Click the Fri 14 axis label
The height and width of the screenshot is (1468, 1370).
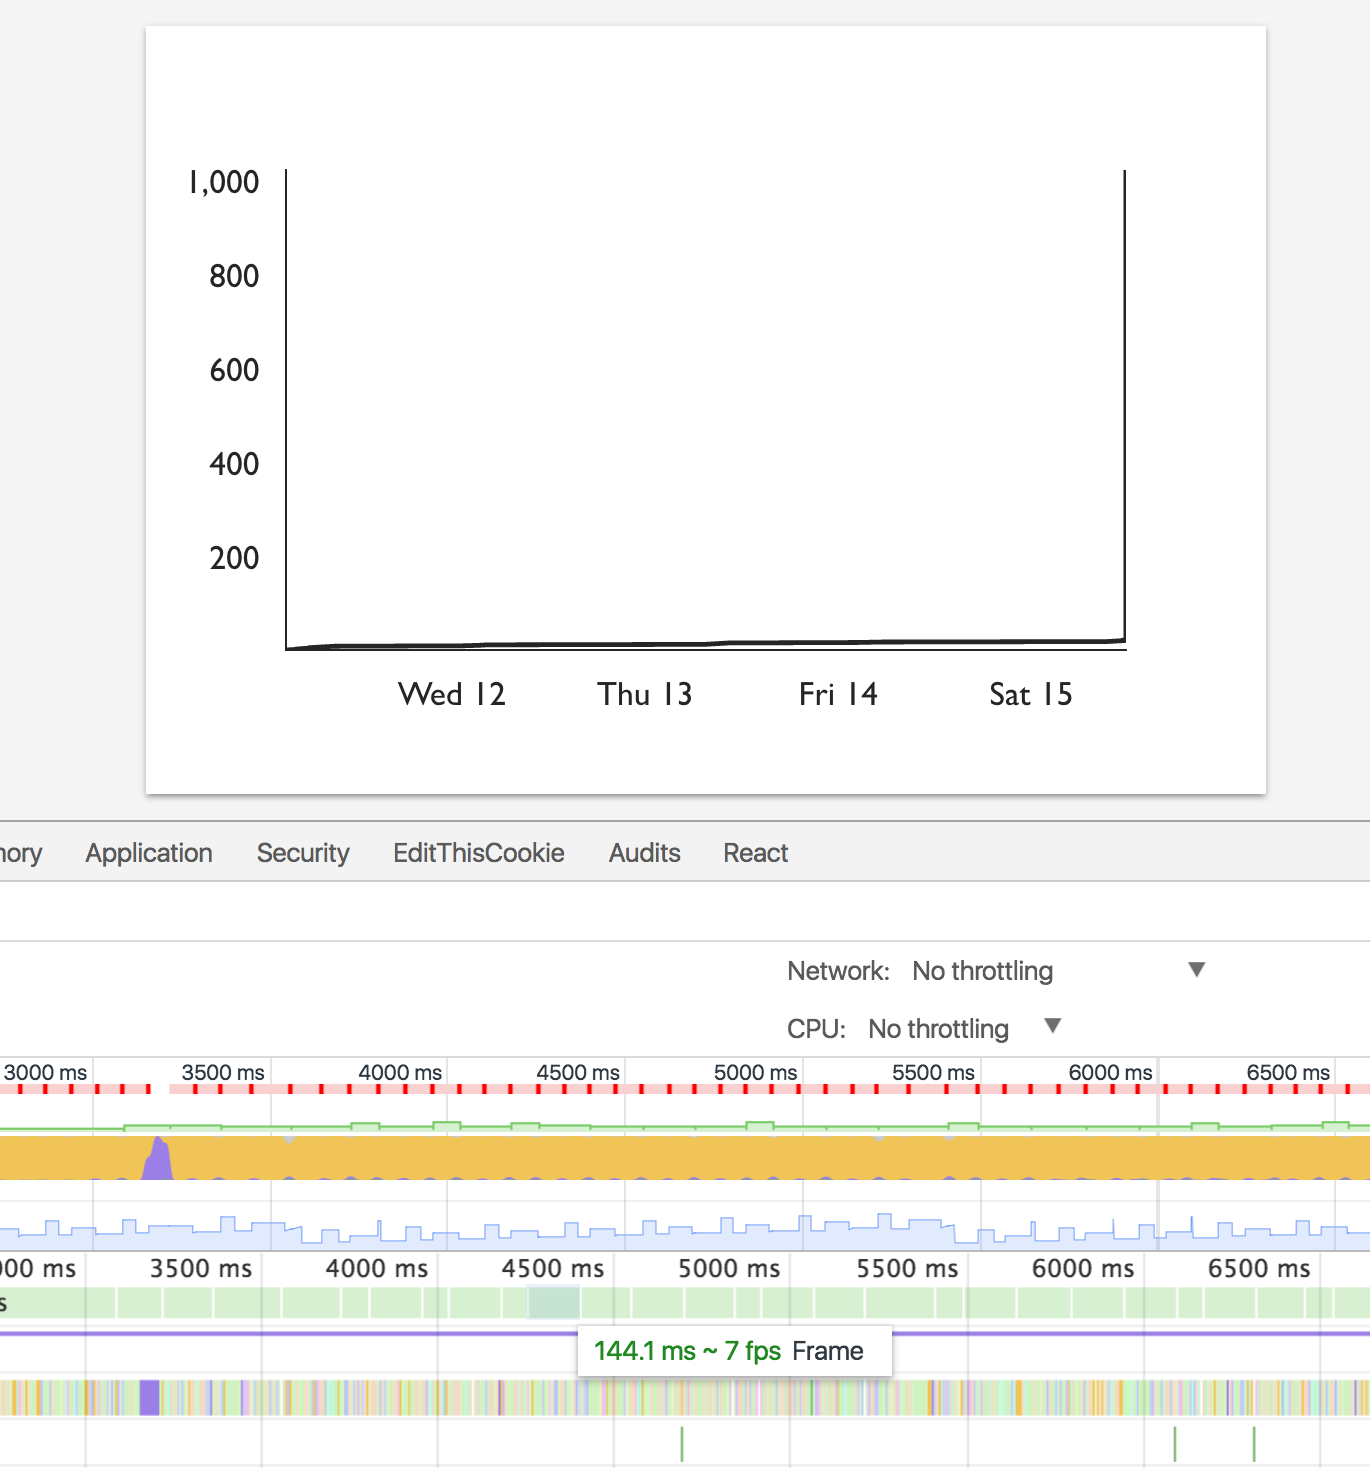point(838,694)
